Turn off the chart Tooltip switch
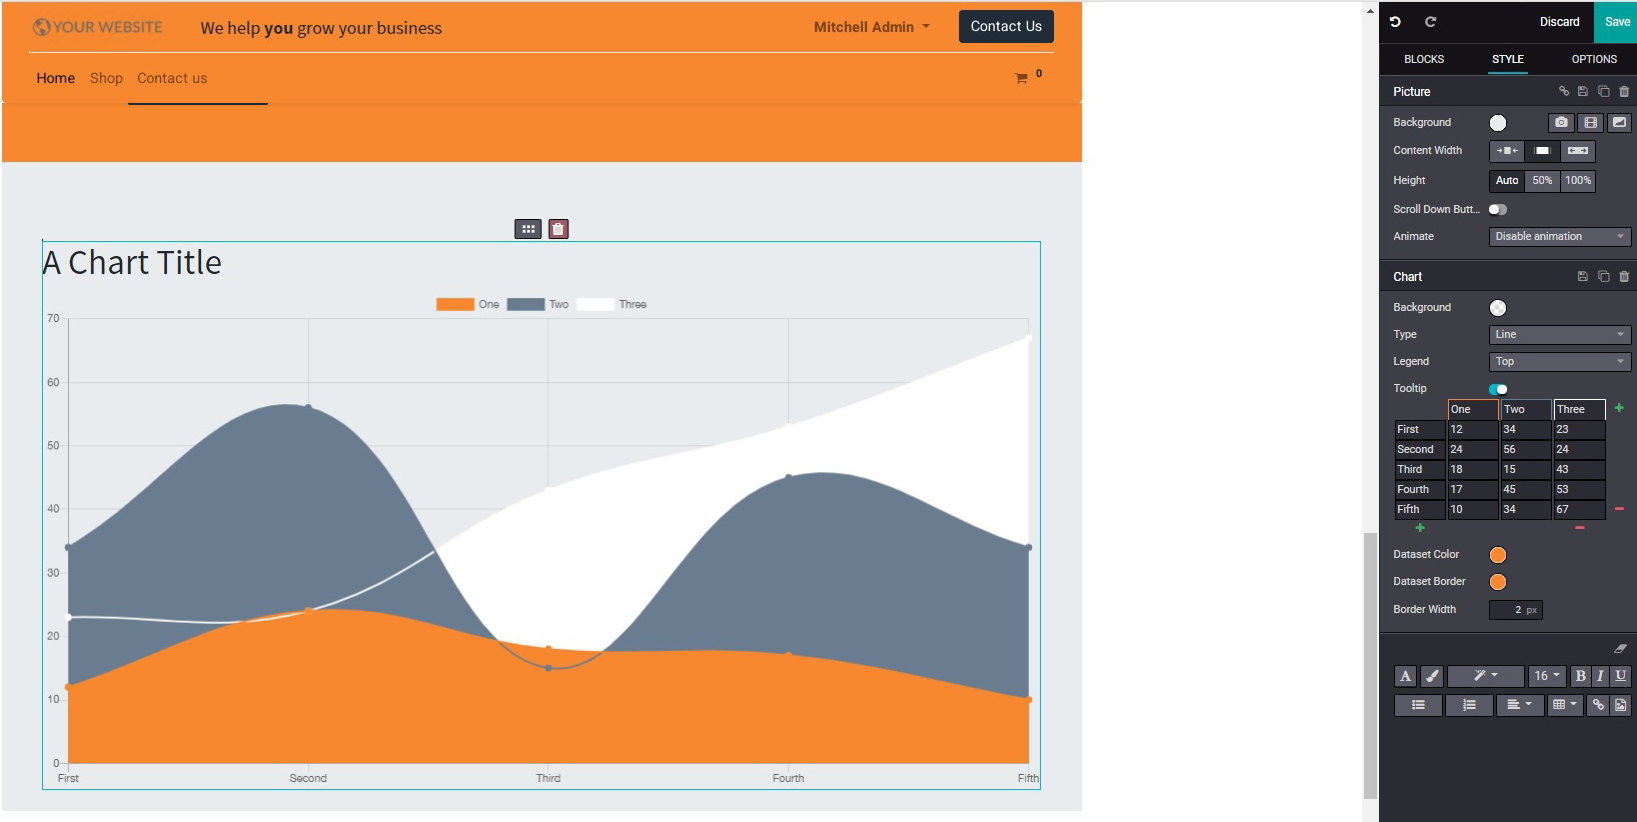 (1497, 389)
